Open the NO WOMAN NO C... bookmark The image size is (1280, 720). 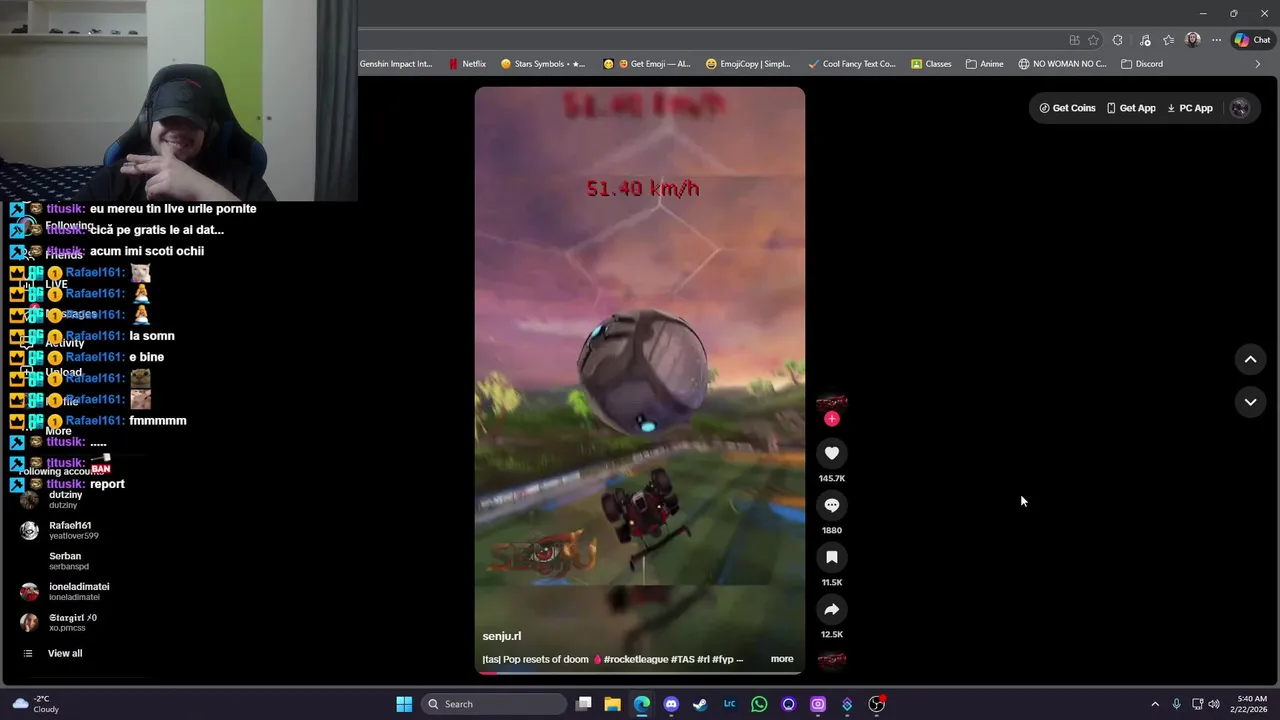(x=1063, y=64)
